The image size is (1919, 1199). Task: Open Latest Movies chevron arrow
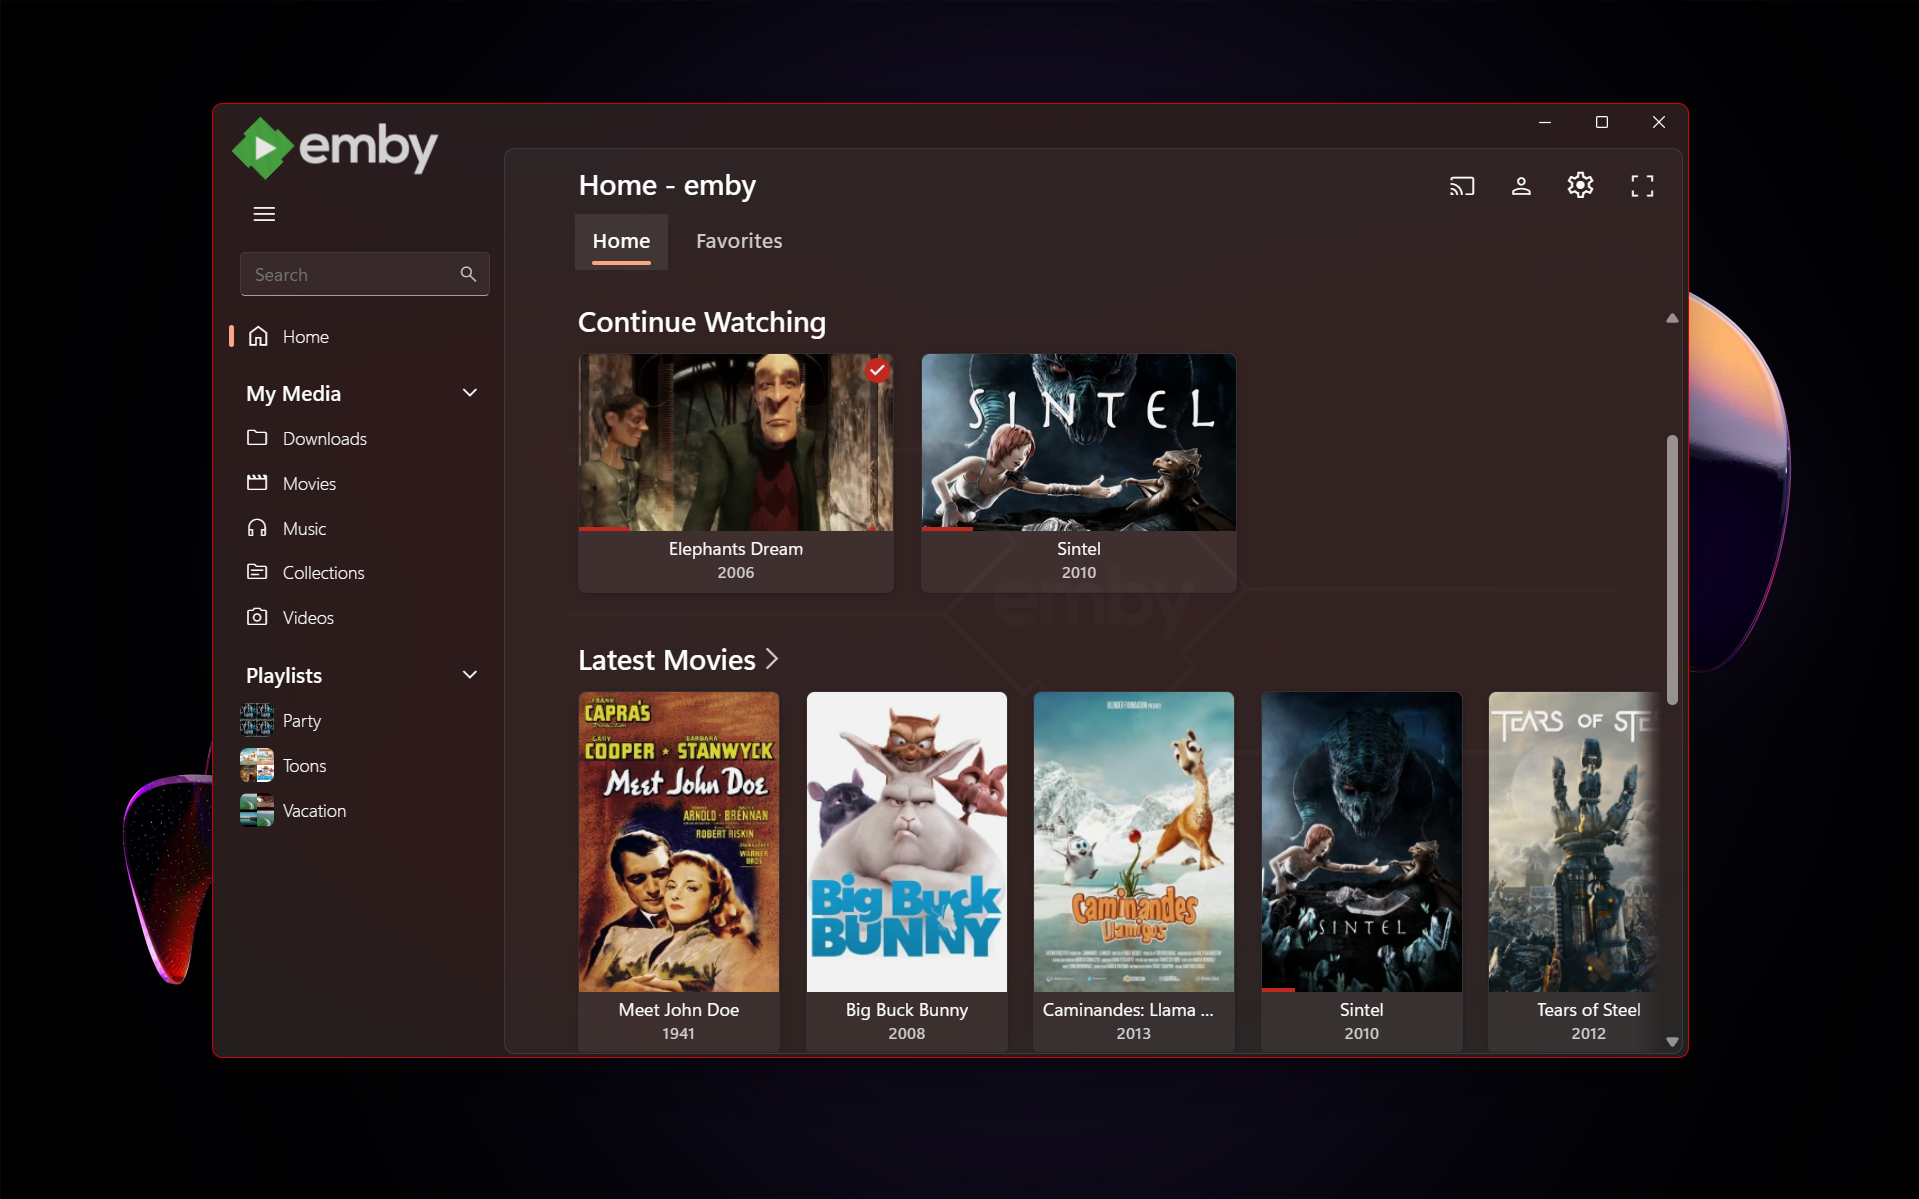point(772,659)
